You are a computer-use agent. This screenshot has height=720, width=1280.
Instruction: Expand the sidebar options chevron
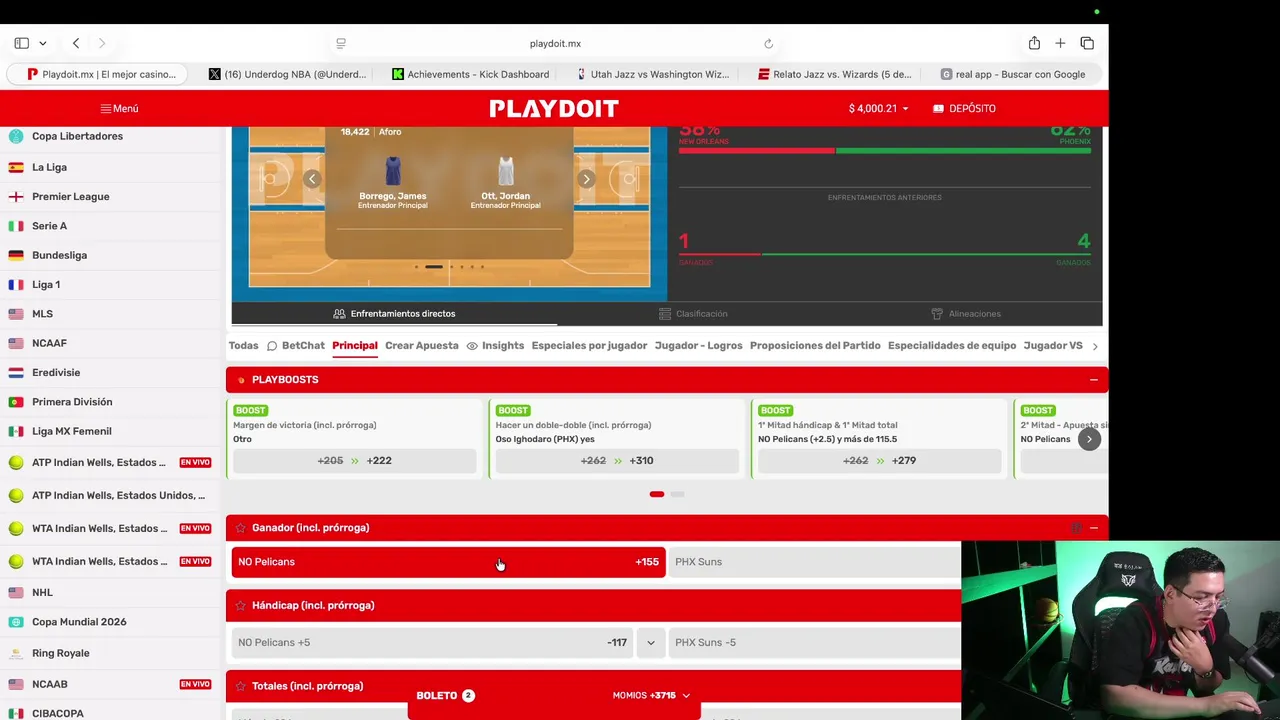[43, 43]
